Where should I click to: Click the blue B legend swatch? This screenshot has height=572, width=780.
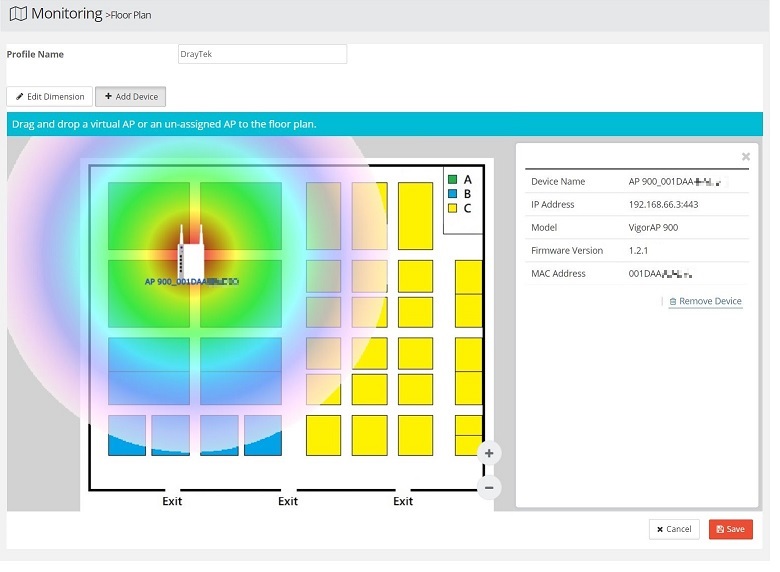click(x=452, y=193)
